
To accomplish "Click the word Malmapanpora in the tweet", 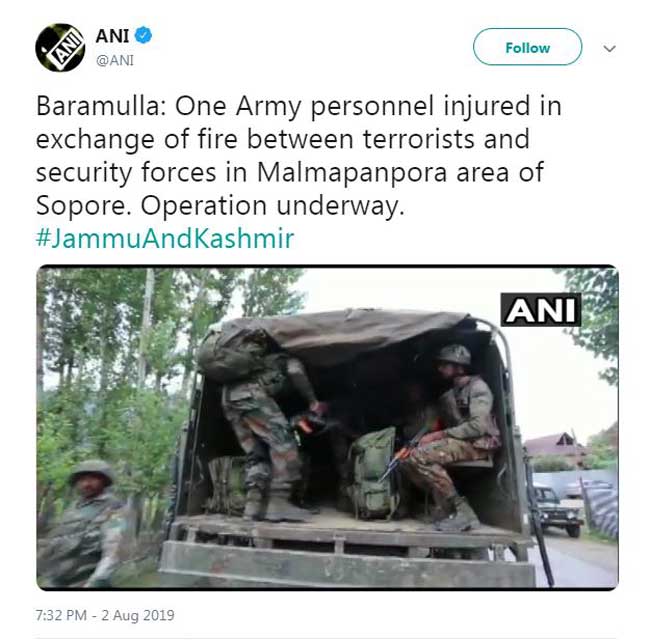I will 352,172.
